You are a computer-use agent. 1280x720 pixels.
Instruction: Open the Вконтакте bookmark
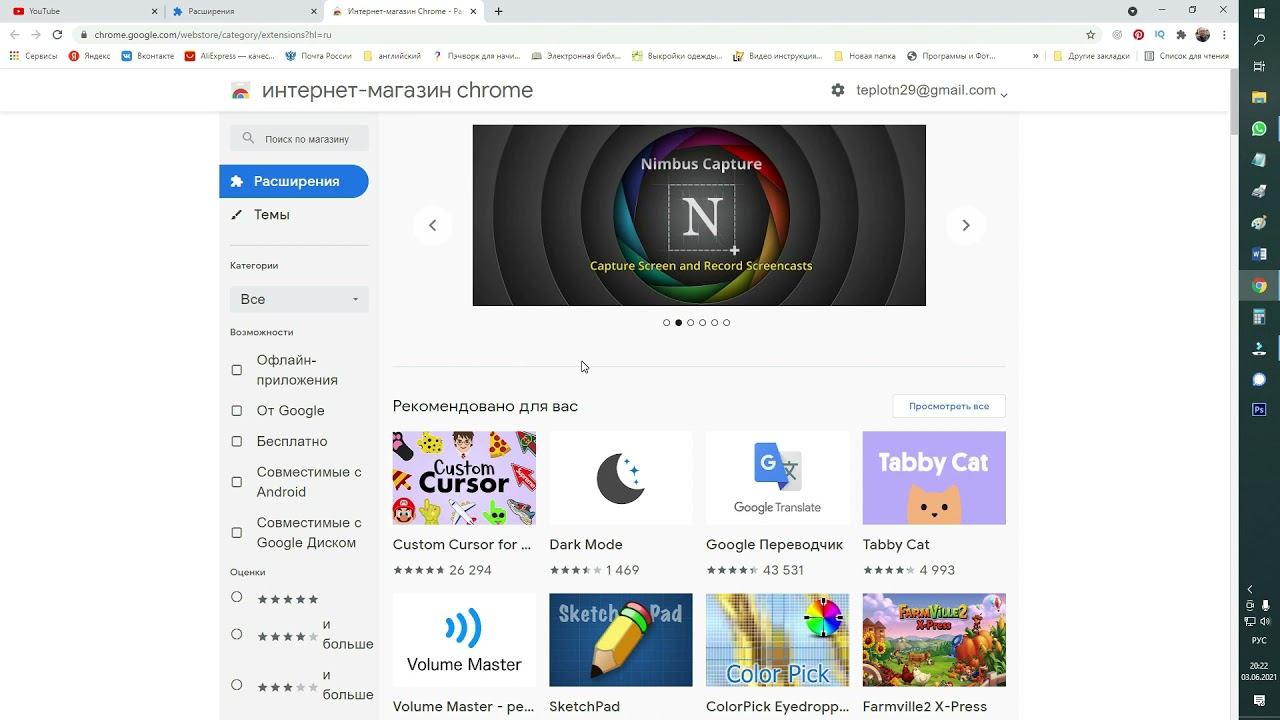coord(148,56)
